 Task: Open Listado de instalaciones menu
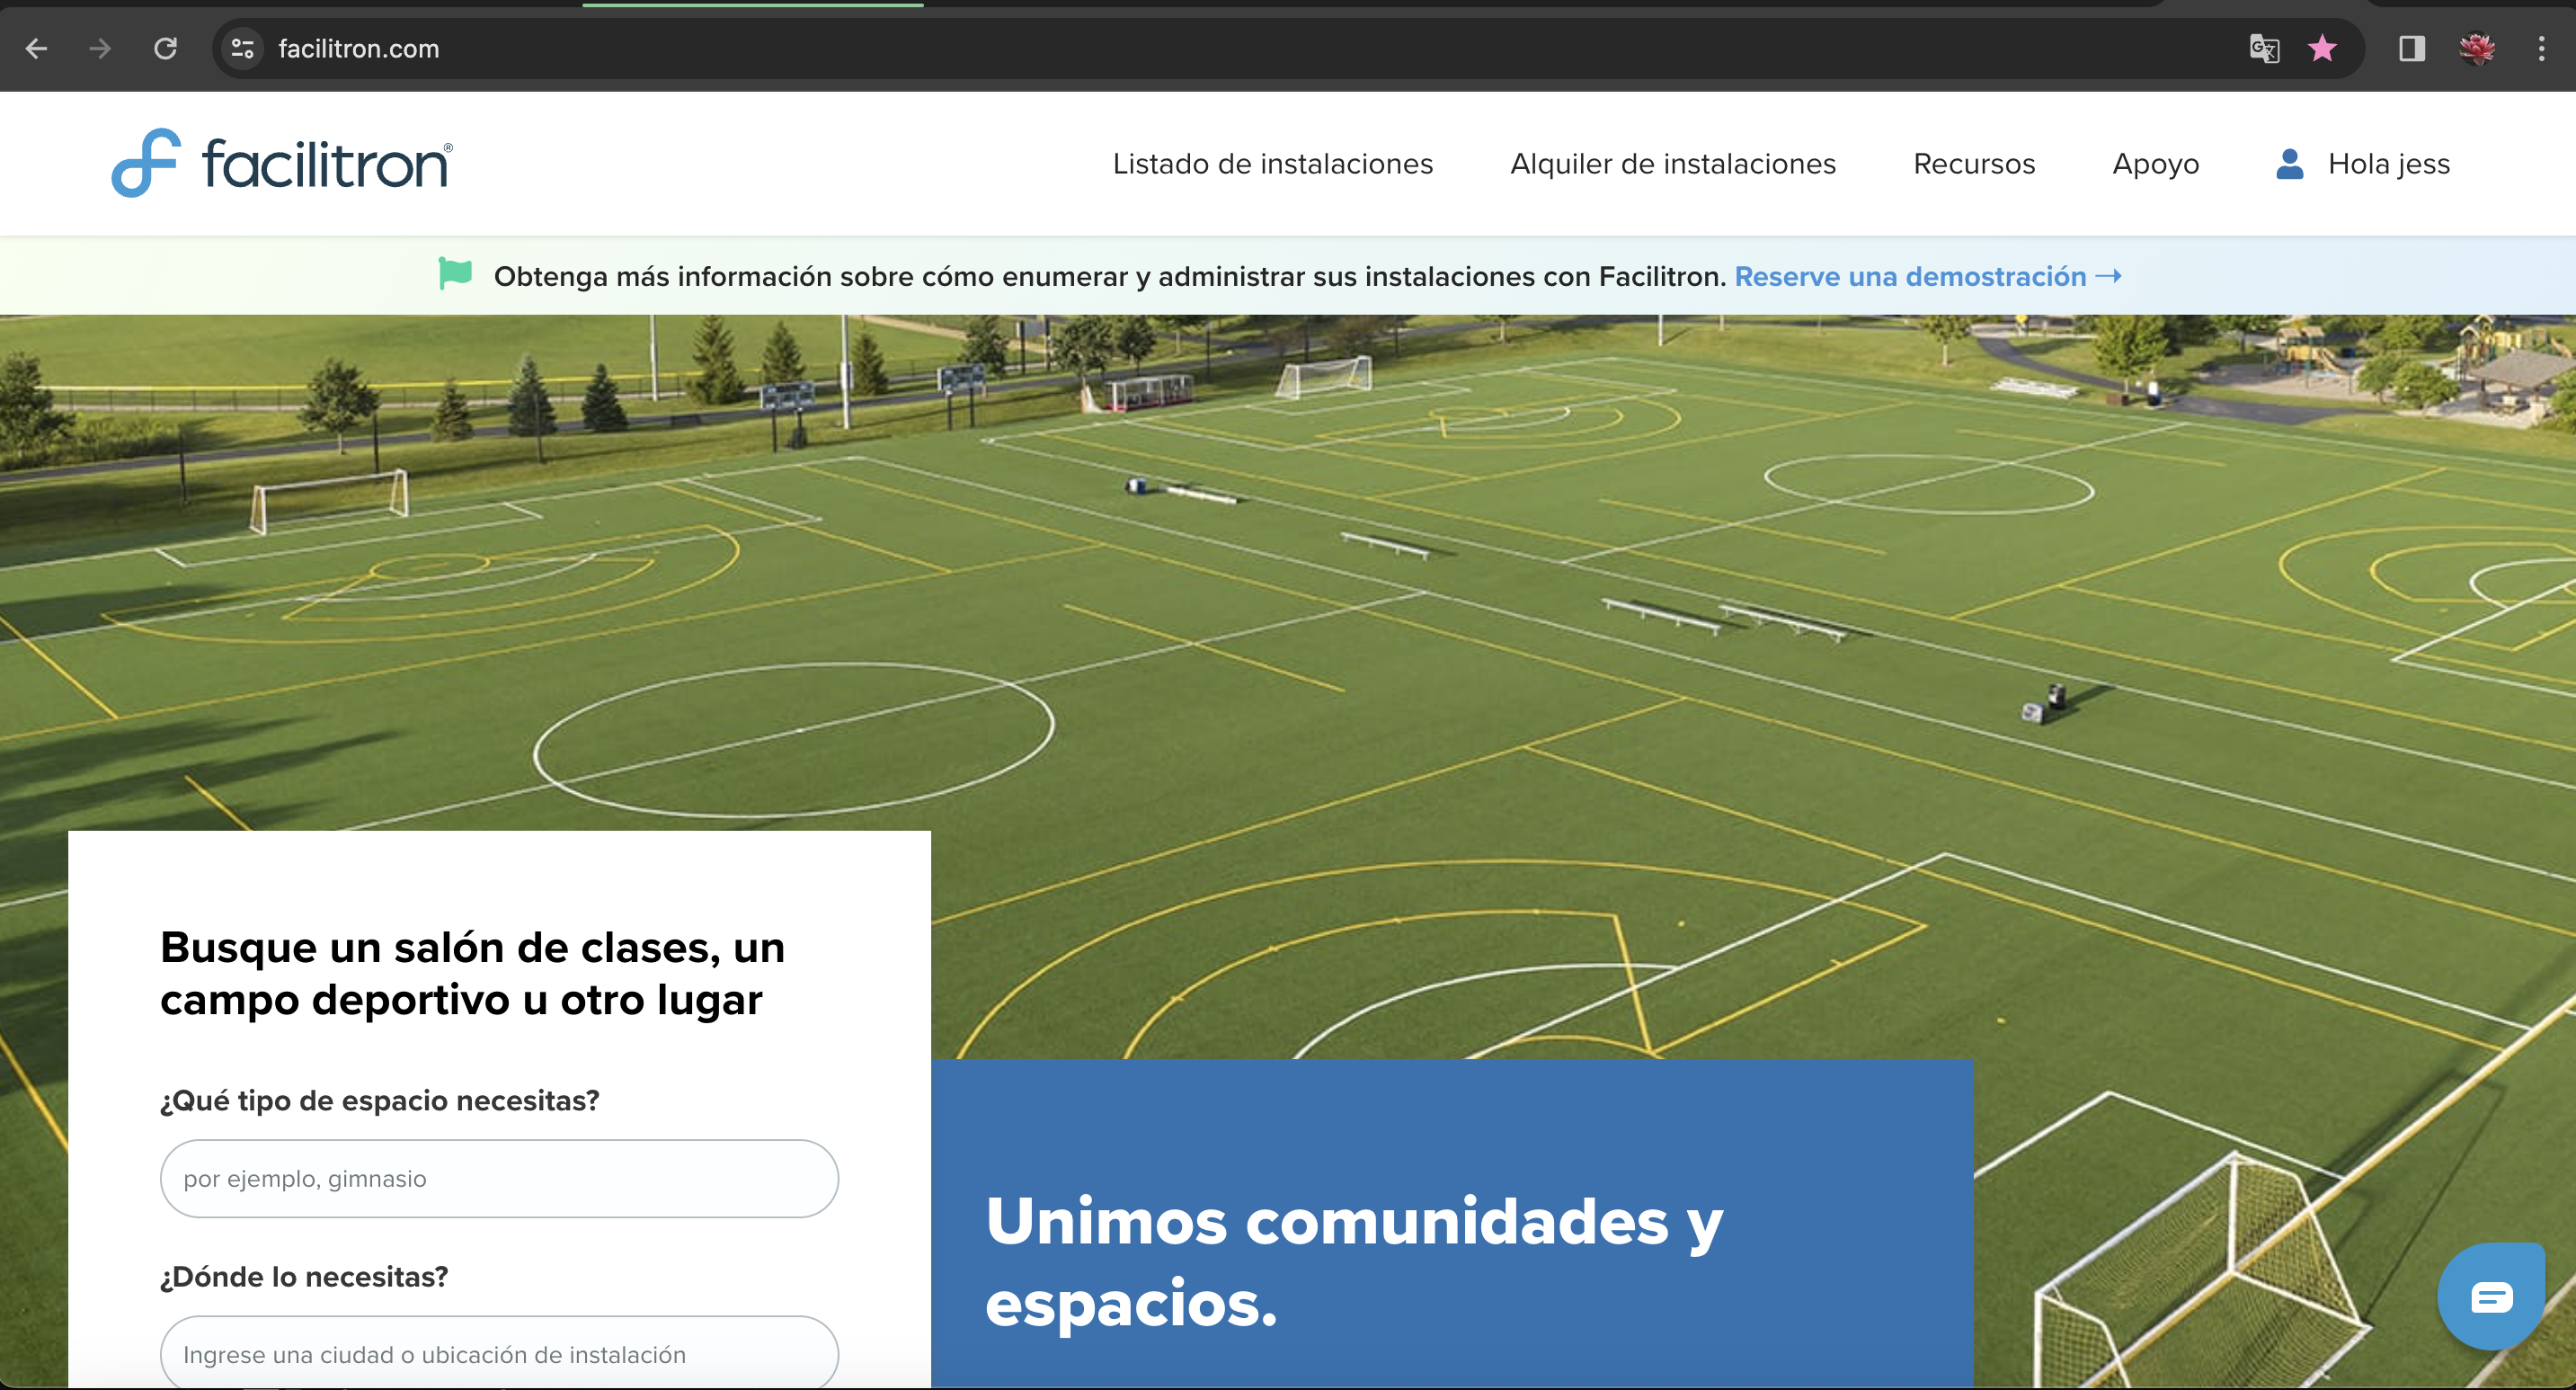point(1272,163)
